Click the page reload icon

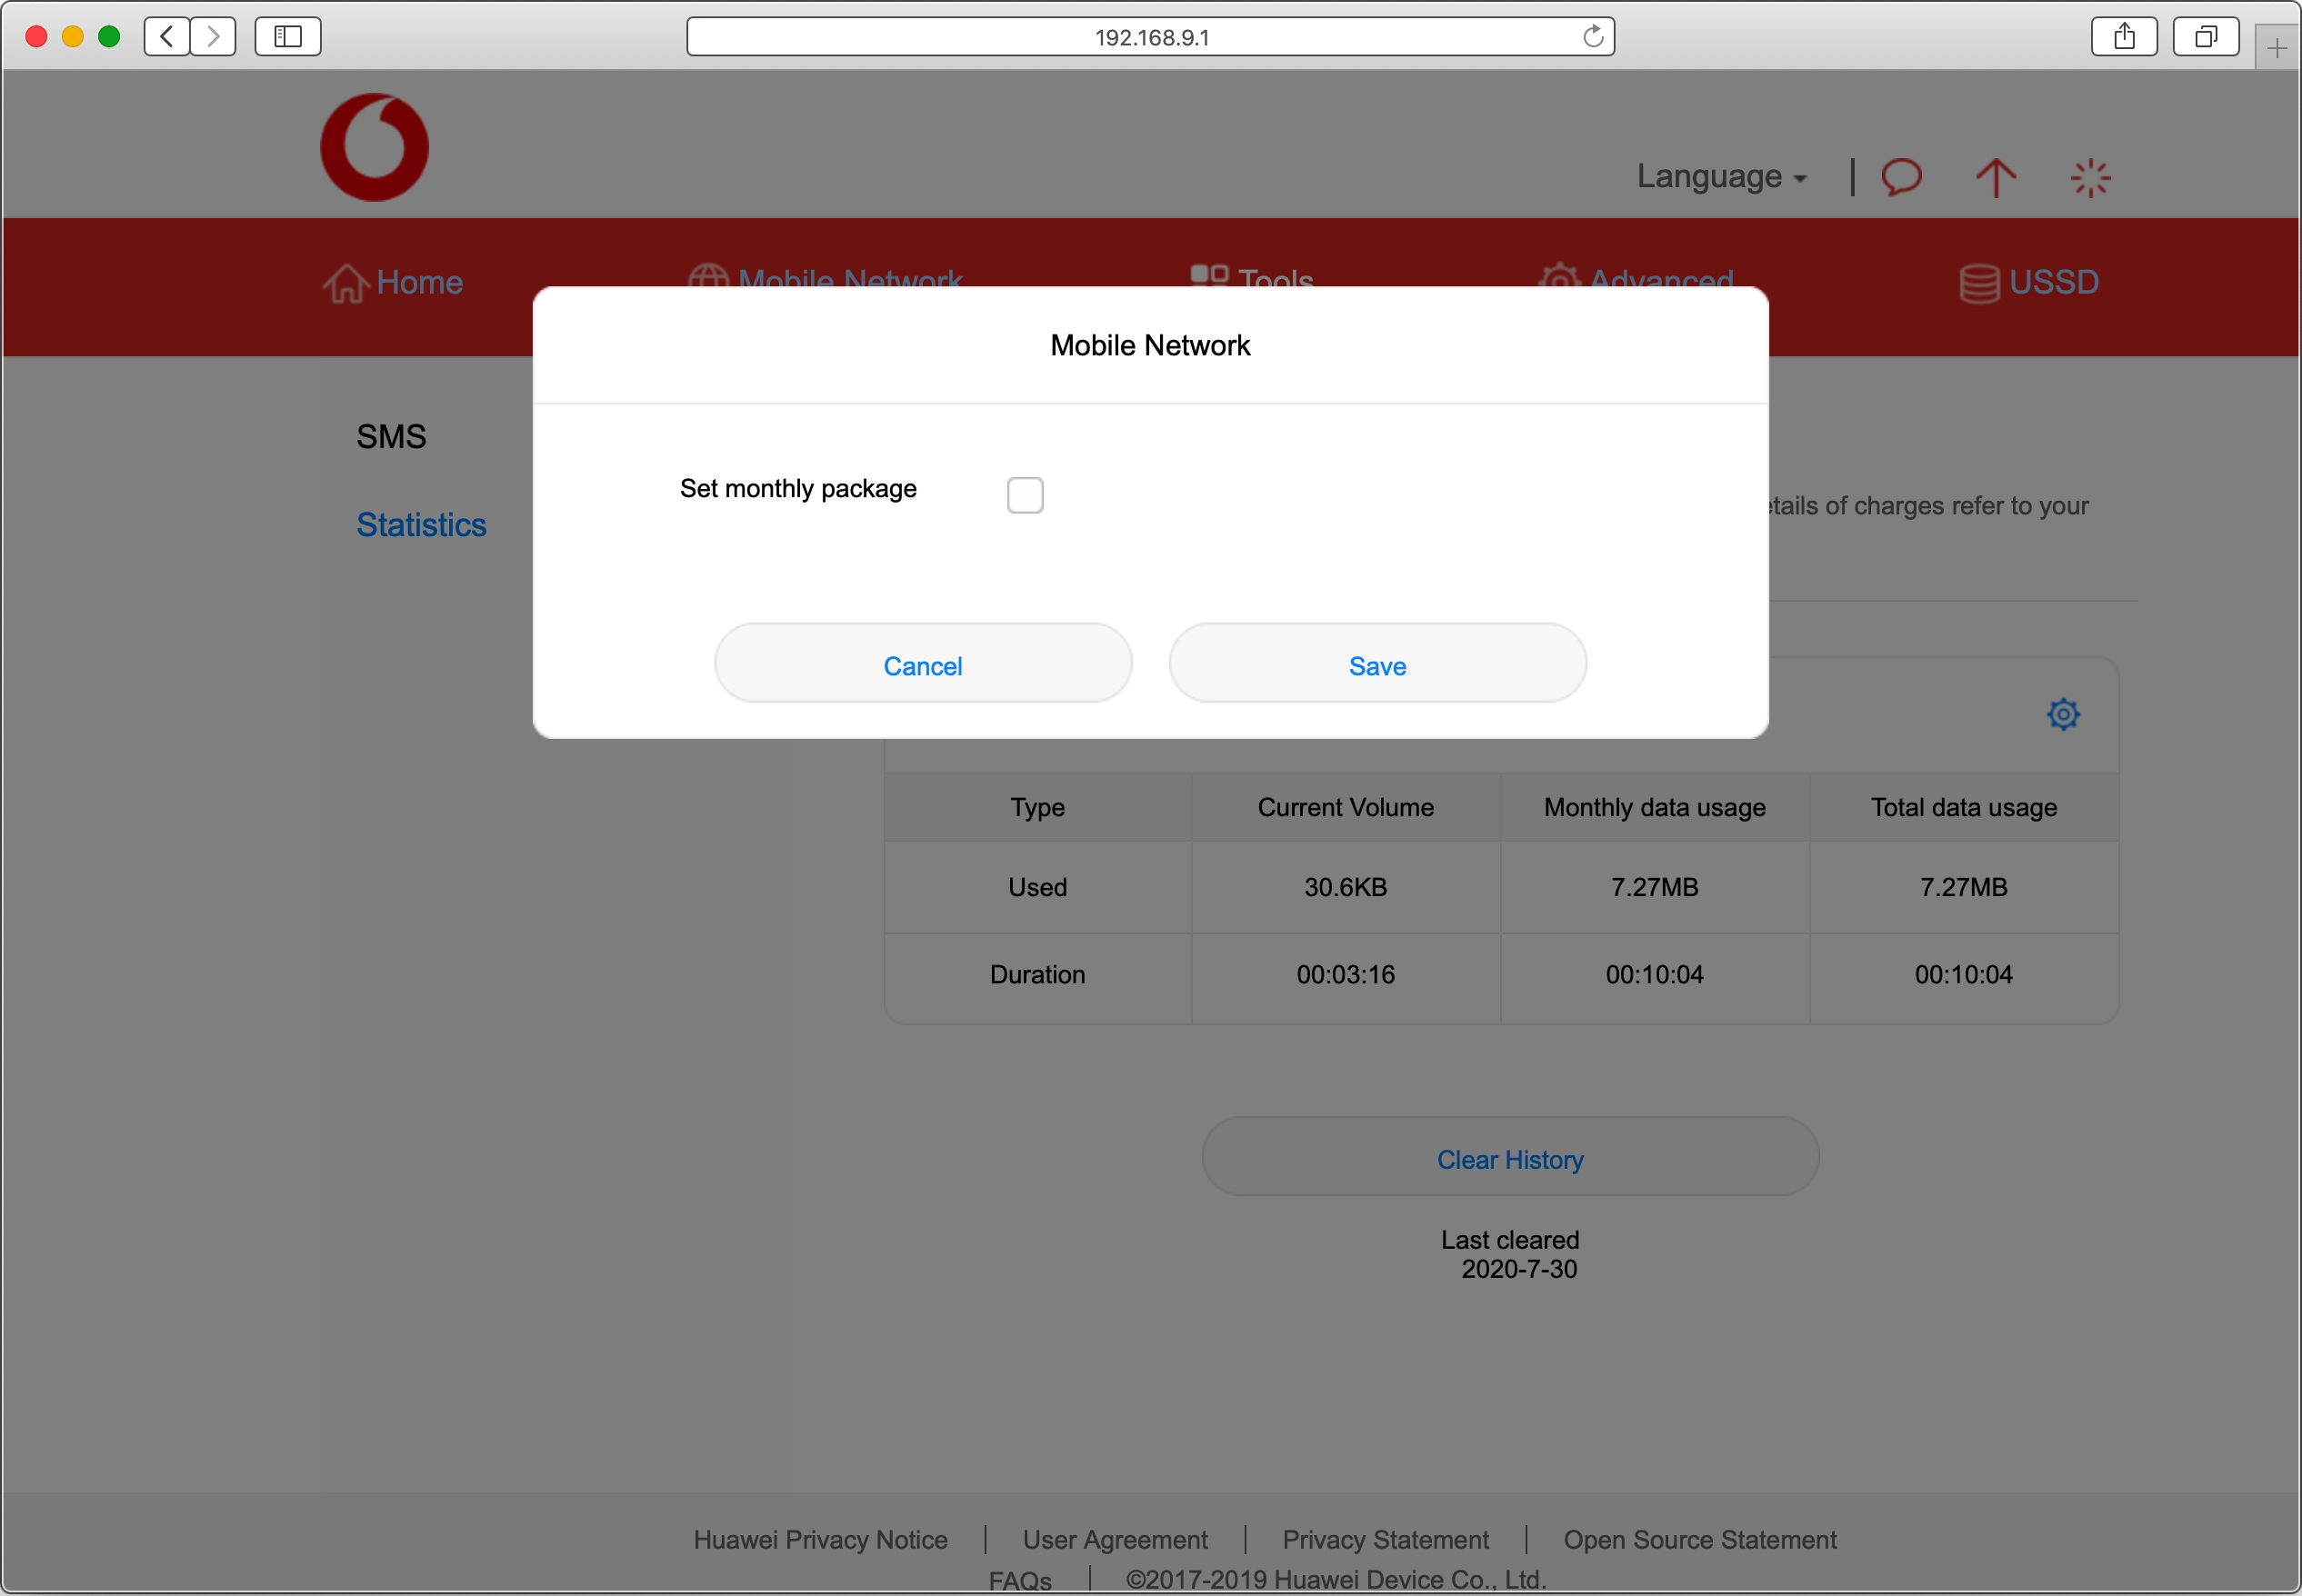[1592, 37]
